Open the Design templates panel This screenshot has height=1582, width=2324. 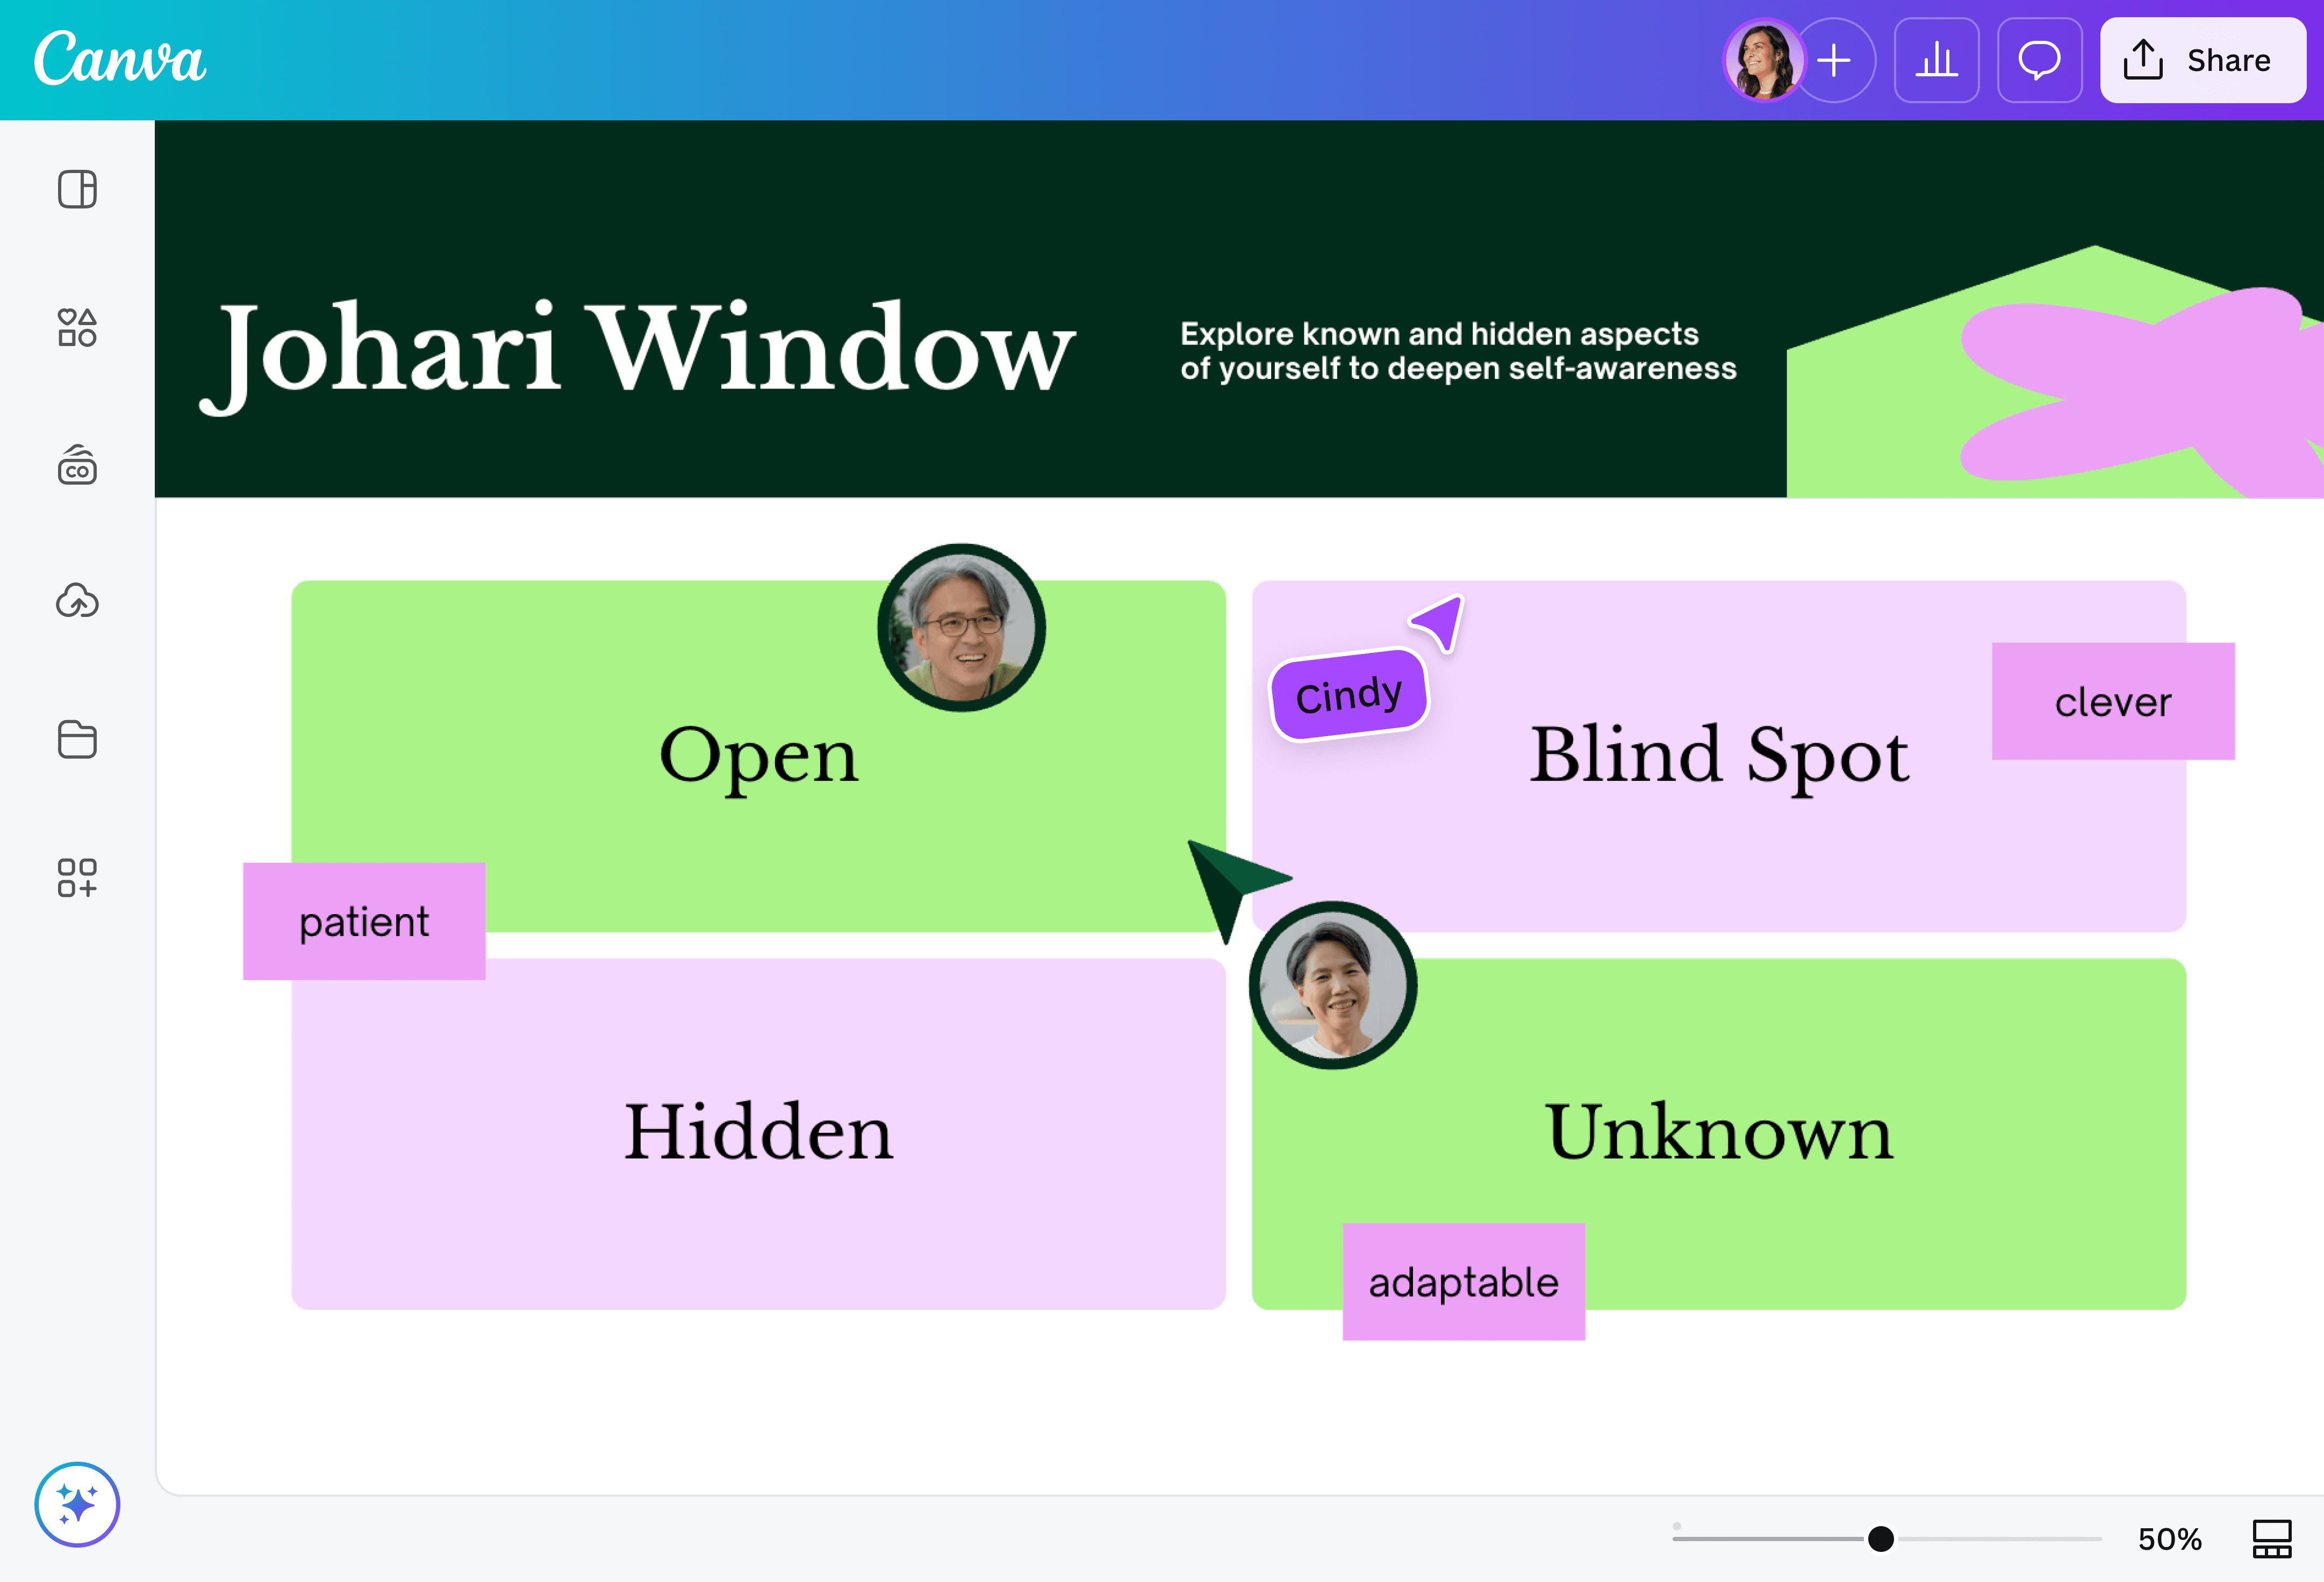pyautogui.click(x=77, y=189)
